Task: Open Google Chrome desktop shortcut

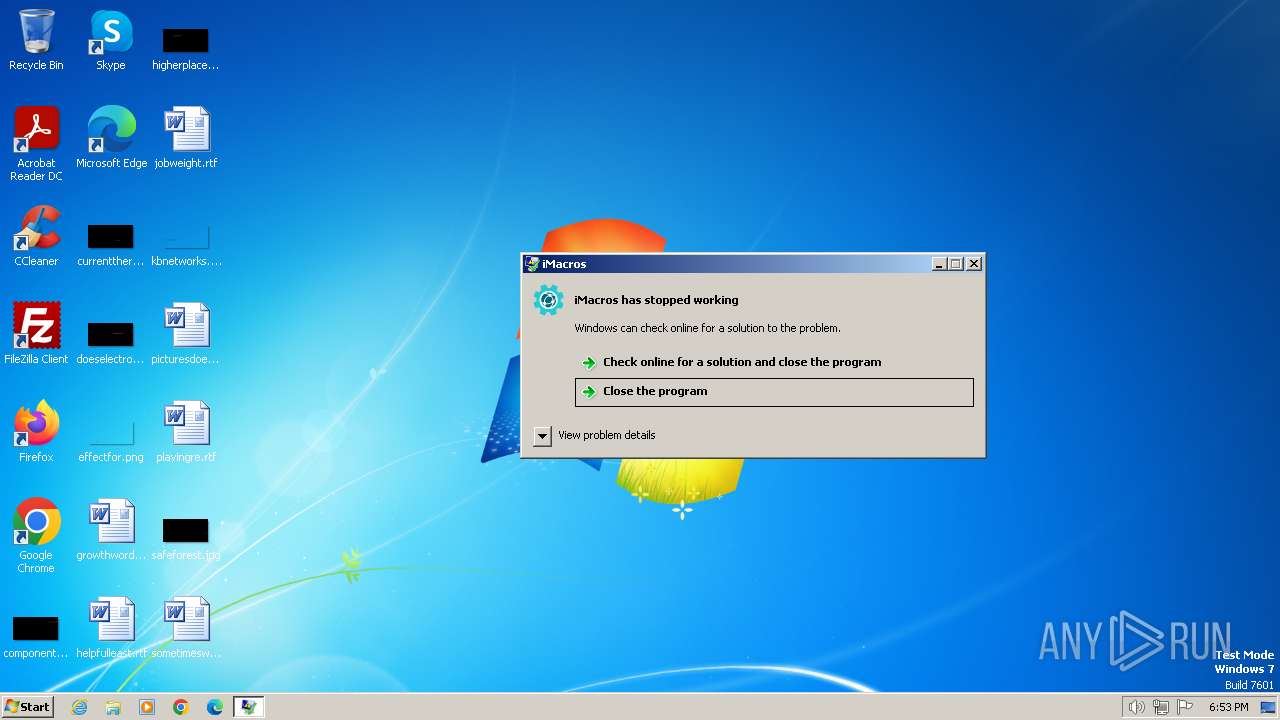Action: [36, 535]
